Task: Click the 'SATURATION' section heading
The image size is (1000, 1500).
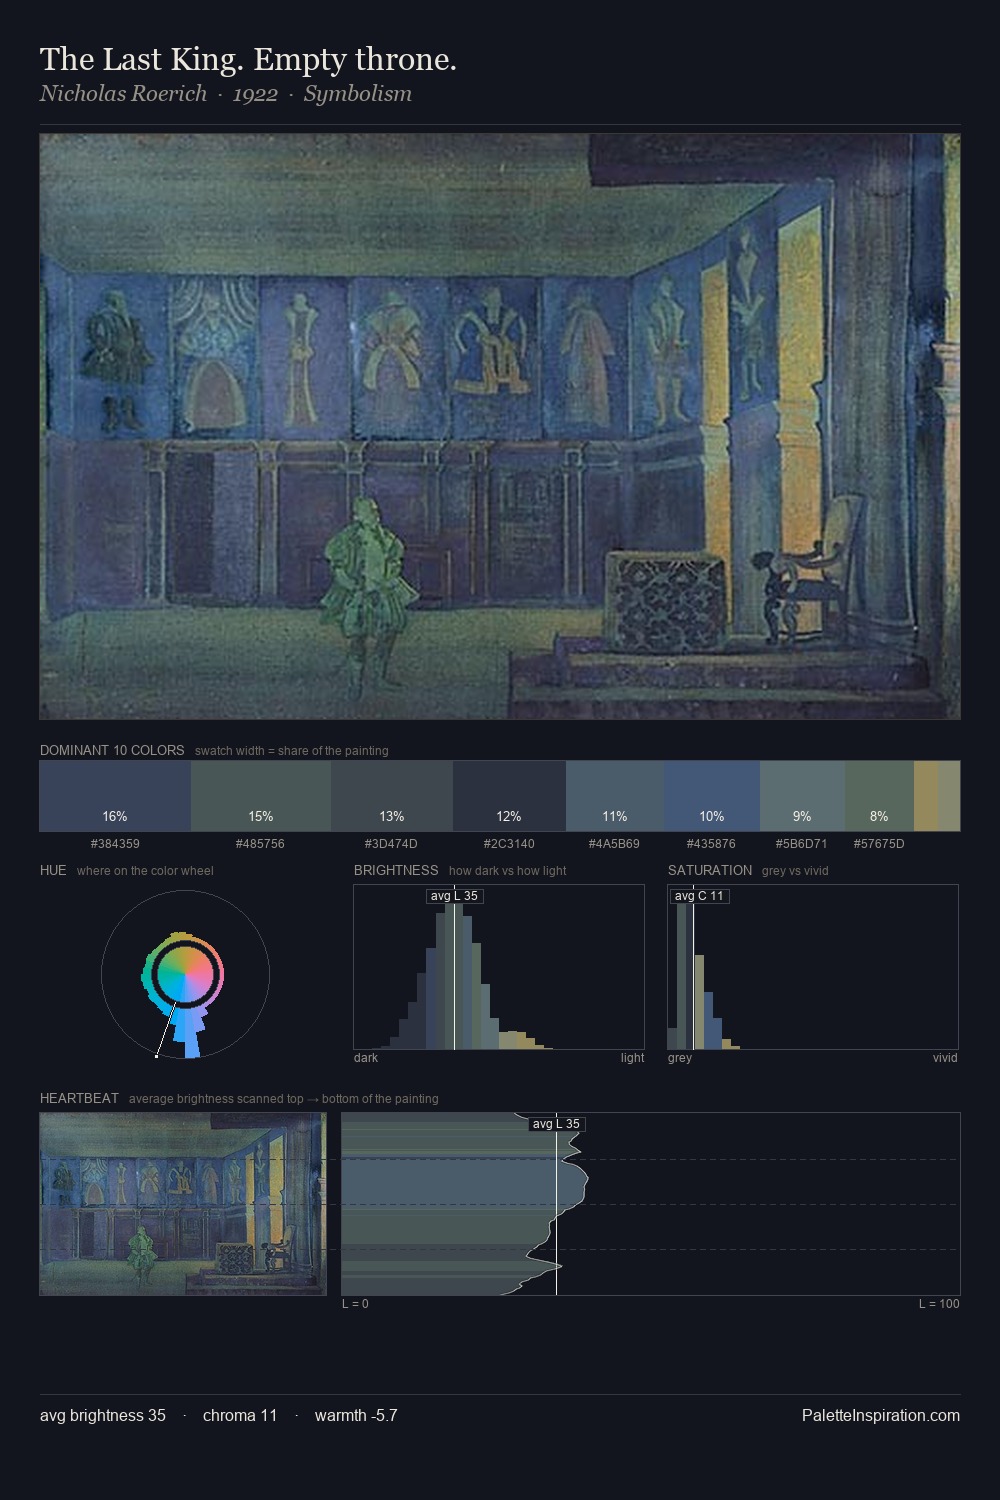Action: point(710,870)
